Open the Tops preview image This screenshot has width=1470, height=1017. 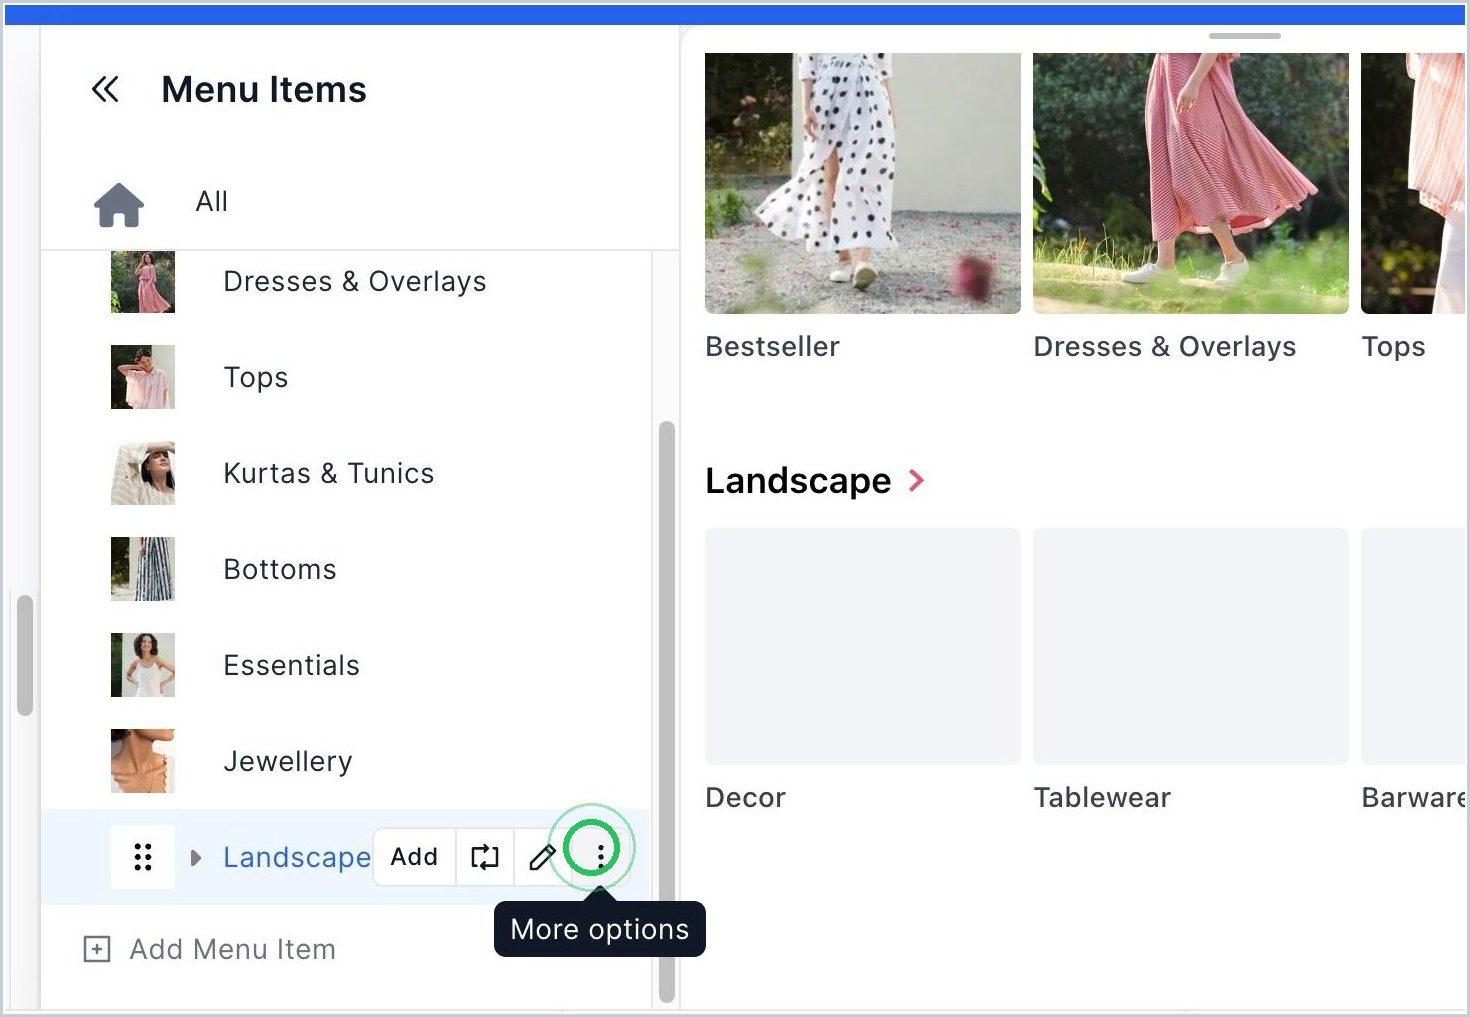(1413, 183)
